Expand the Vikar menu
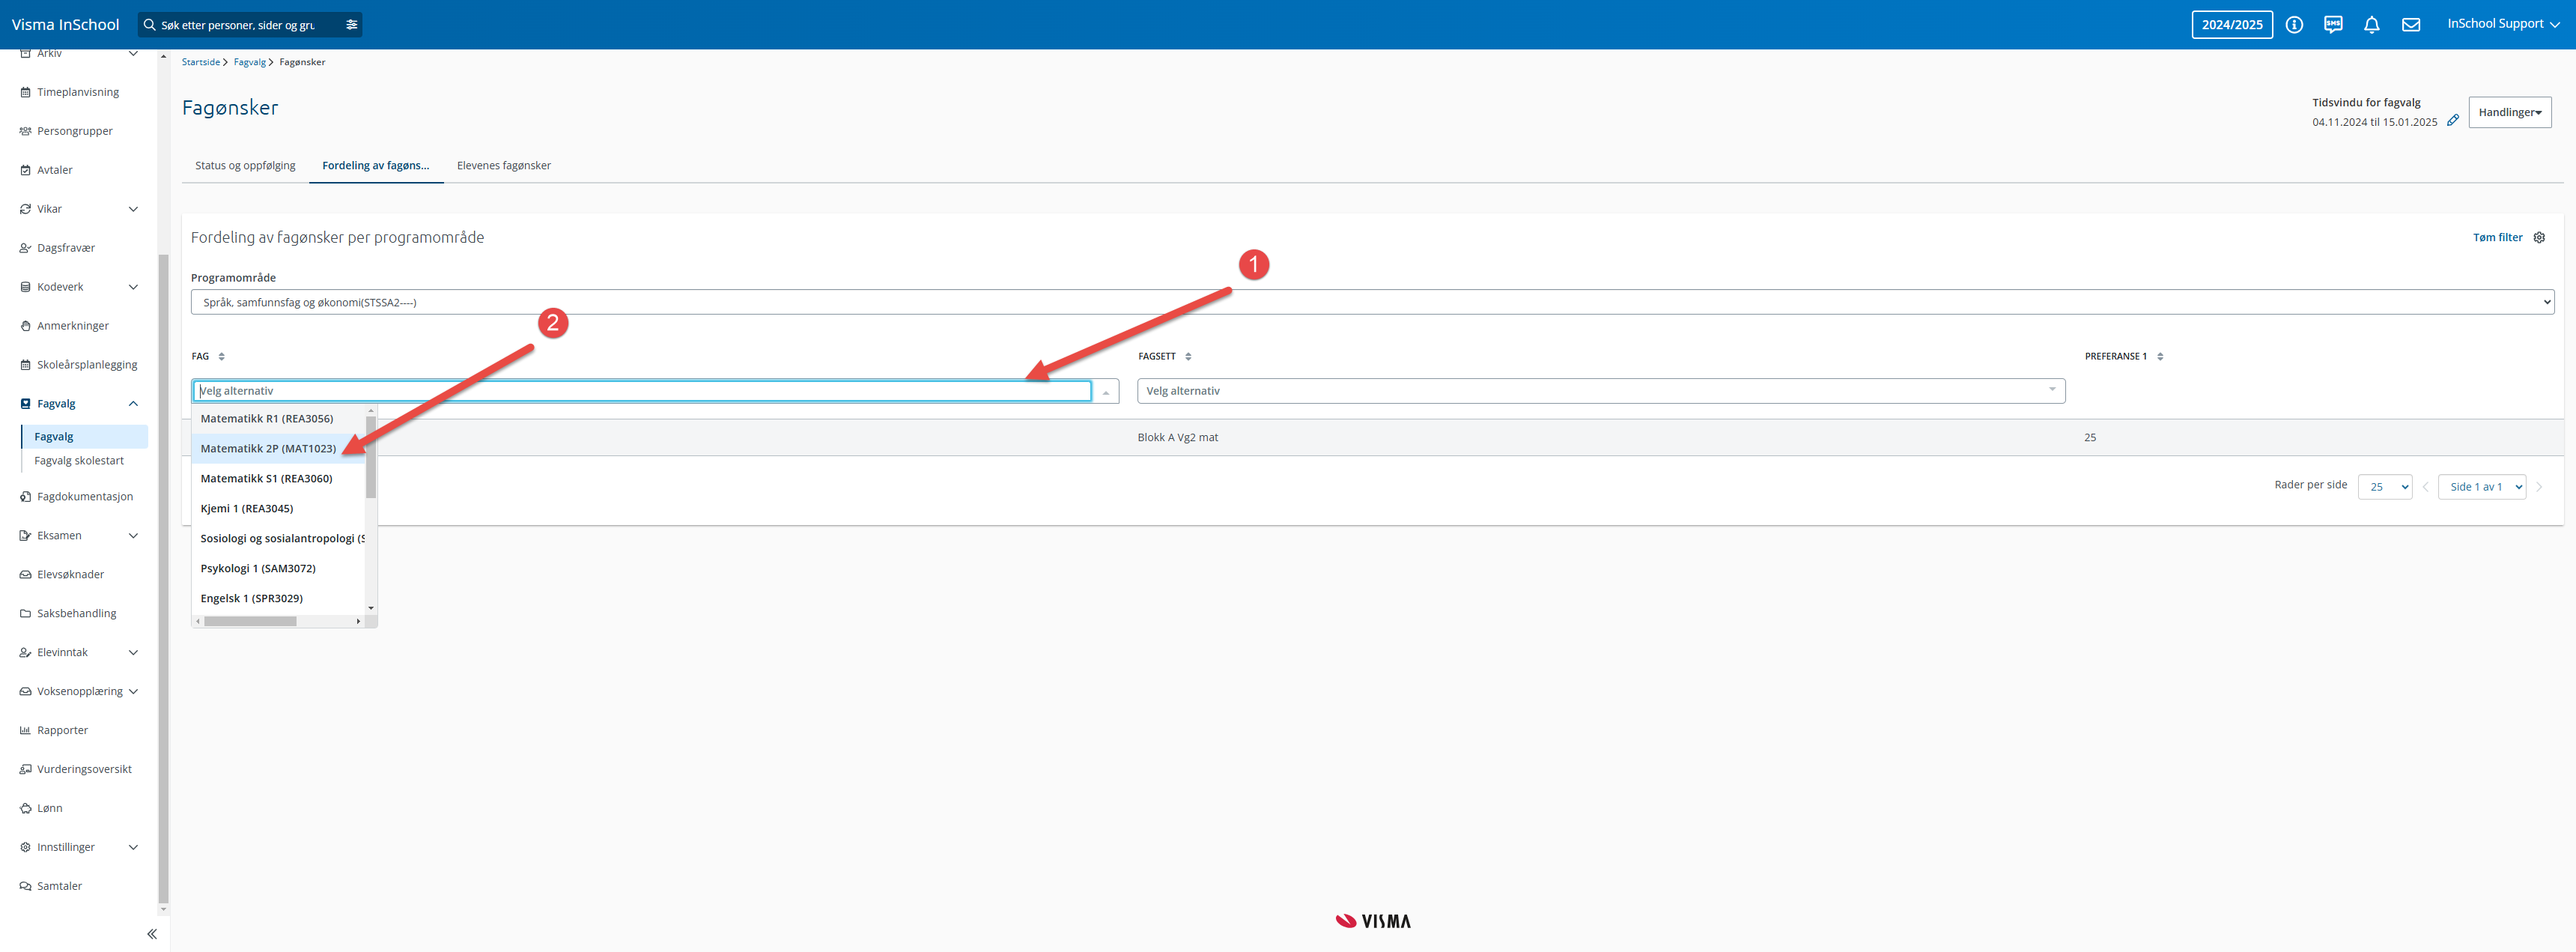This screenshot has width=2576, height=952. (133, 209)
